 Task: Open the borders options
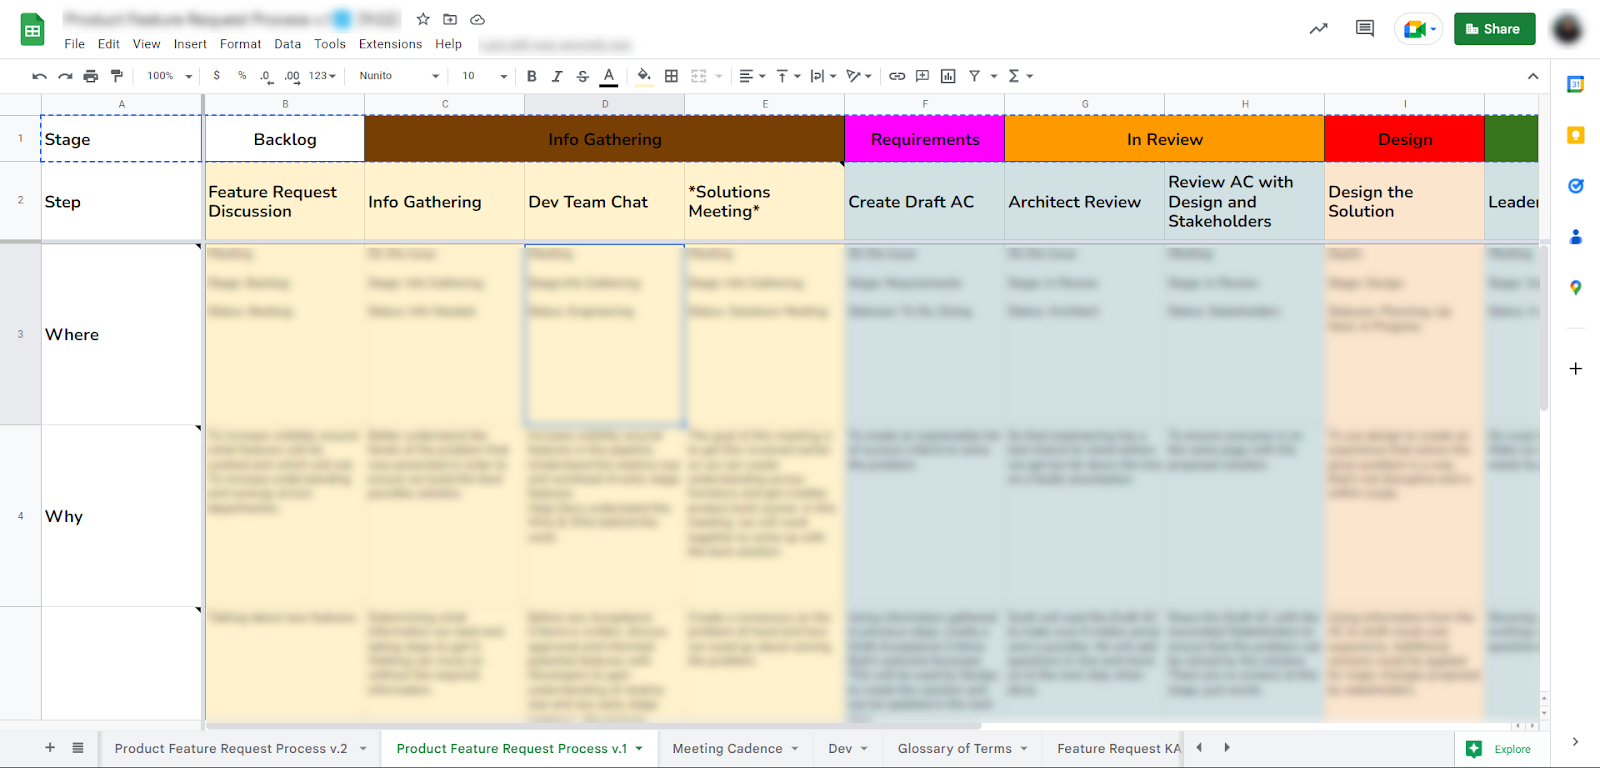coord(671,76)
